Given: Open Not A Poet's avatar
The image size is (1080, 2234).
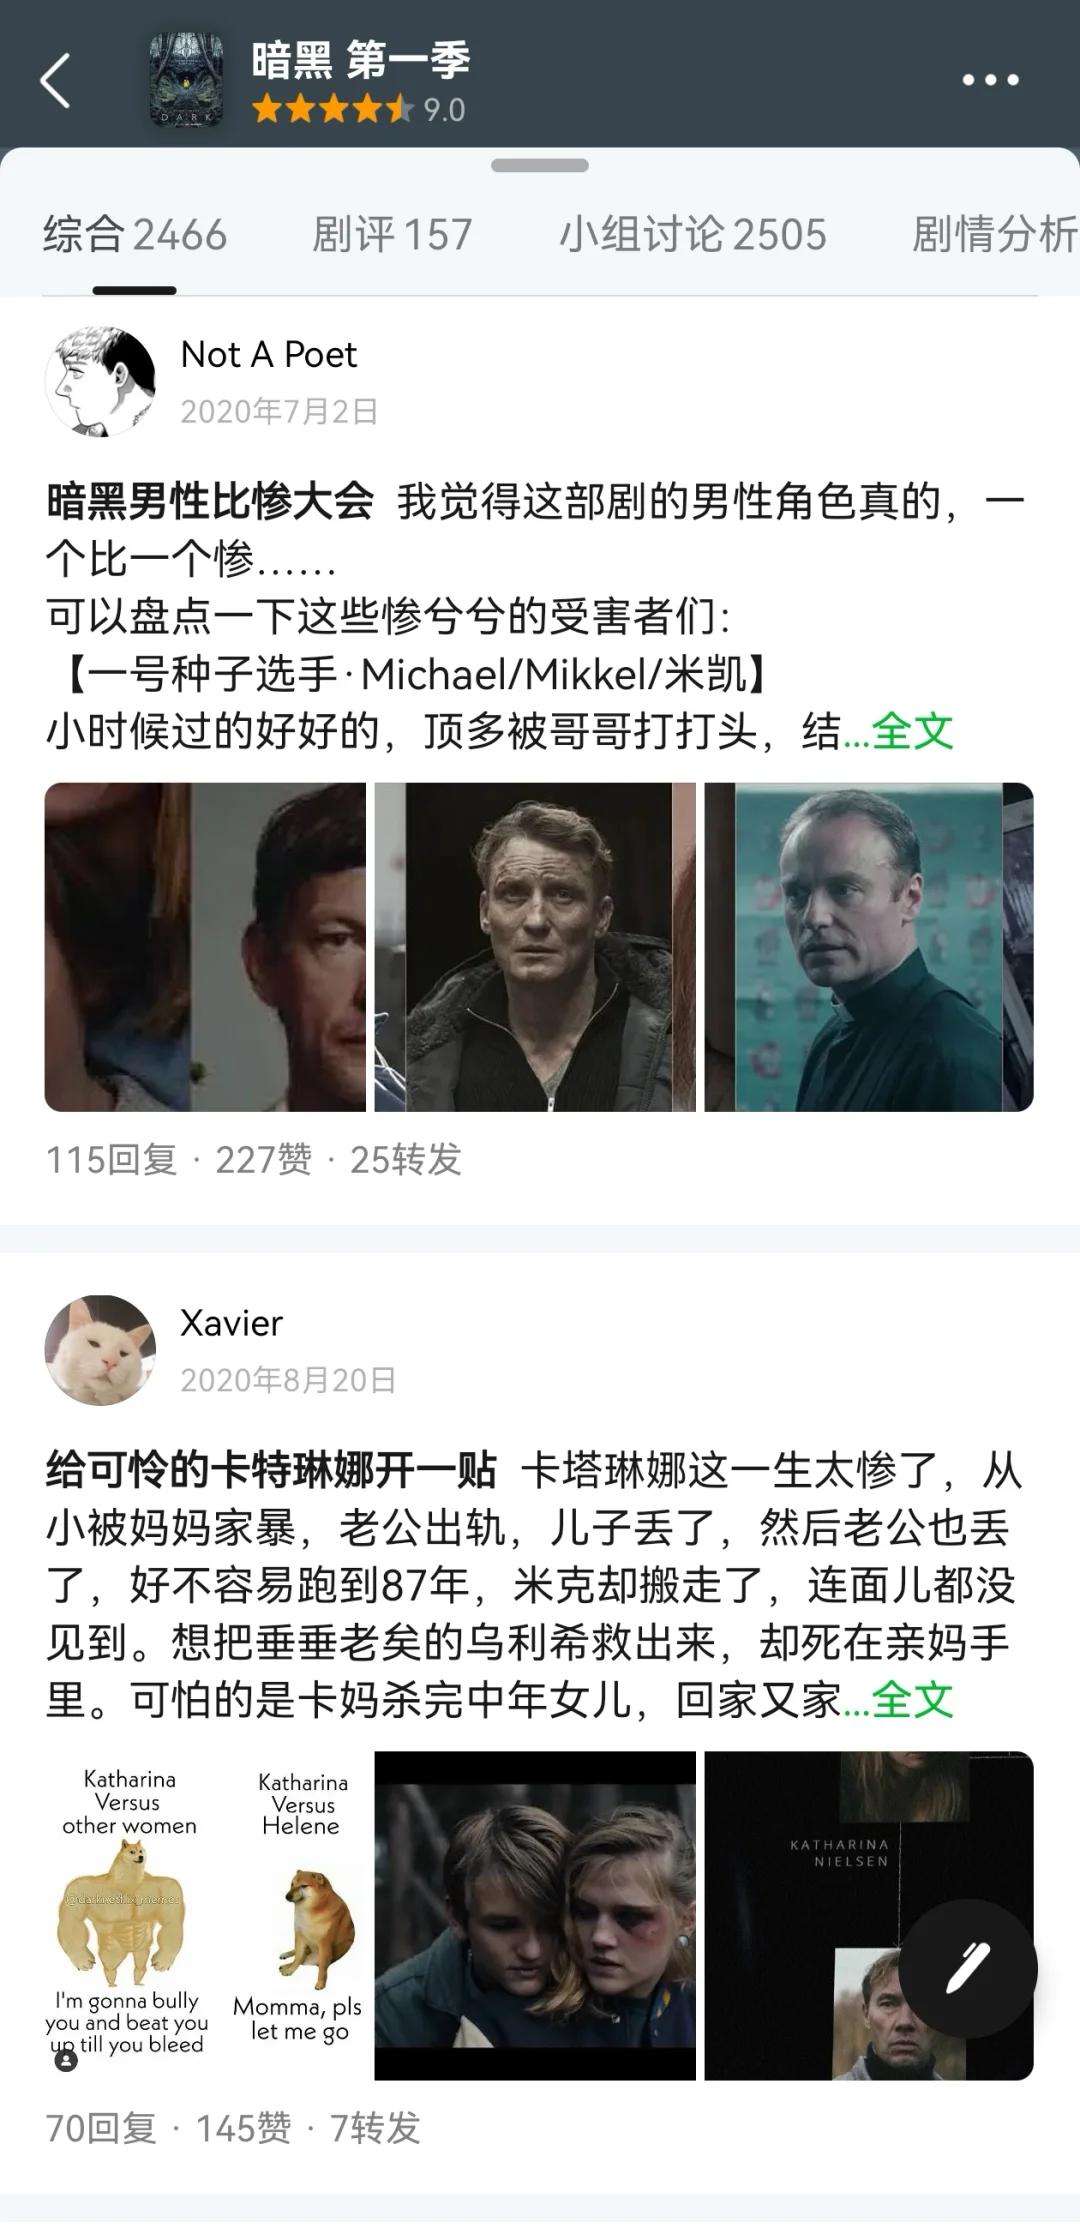Looking at the screenshot, I should click(x=100, y=381).
